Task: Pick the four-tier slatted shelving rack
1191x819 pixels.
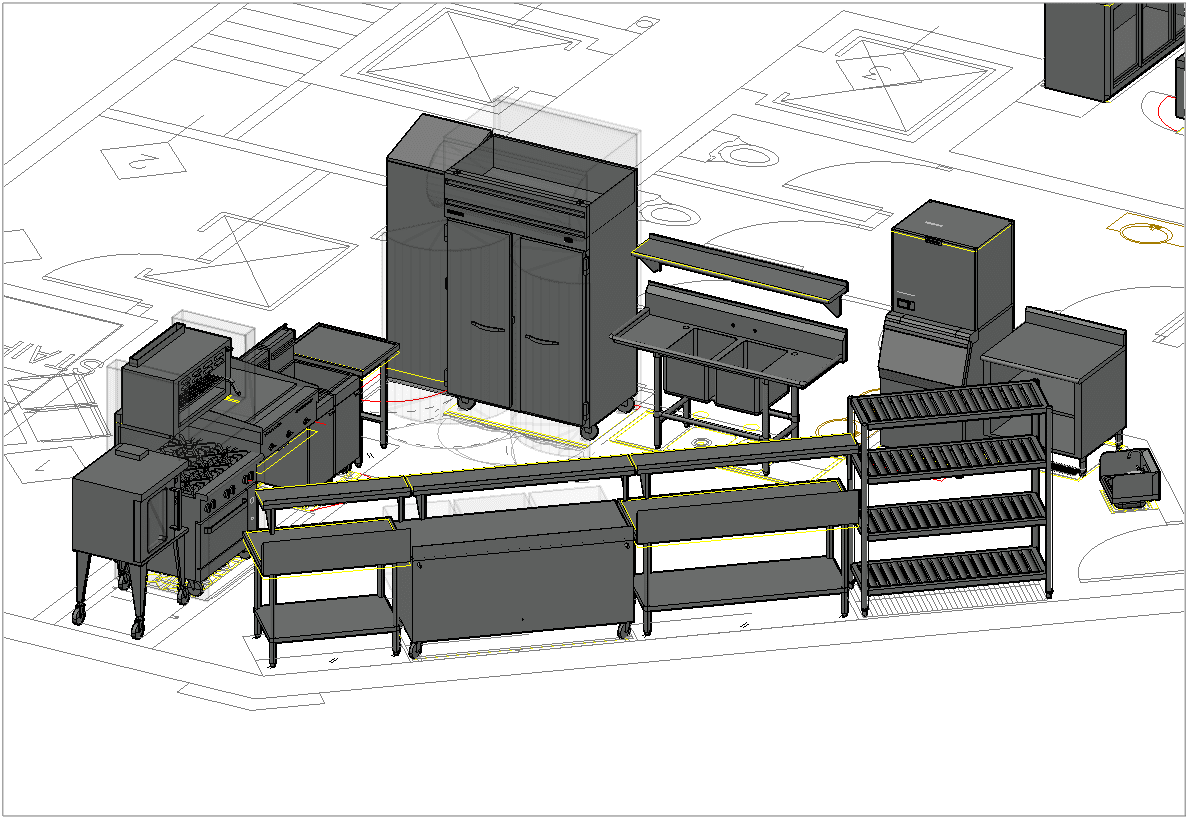Action: pyautogui.click(x=952, y=498)
